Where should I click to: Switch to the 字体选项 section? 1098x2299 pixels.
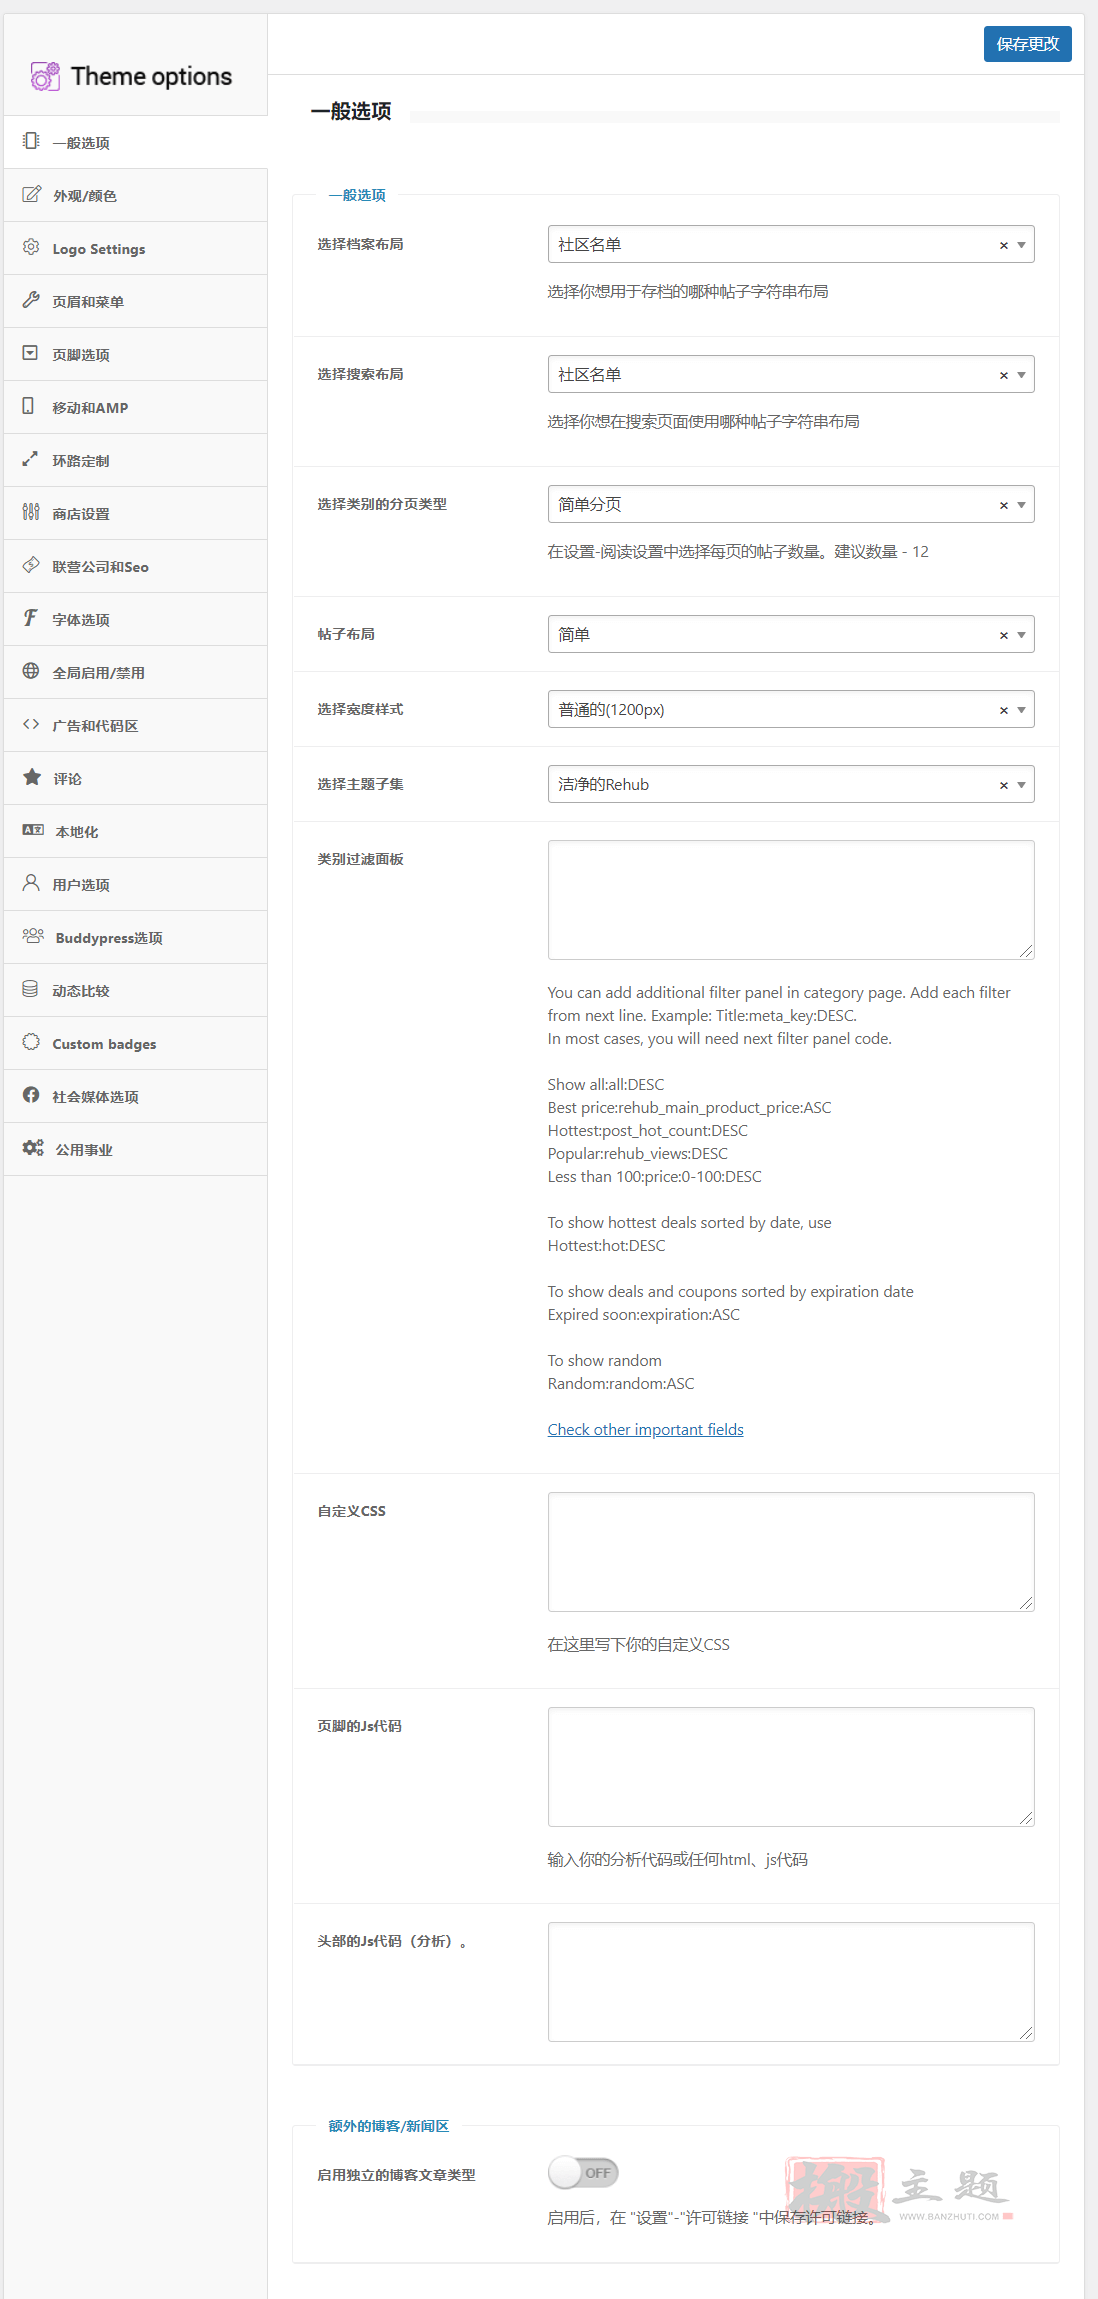tap(136, 619)
